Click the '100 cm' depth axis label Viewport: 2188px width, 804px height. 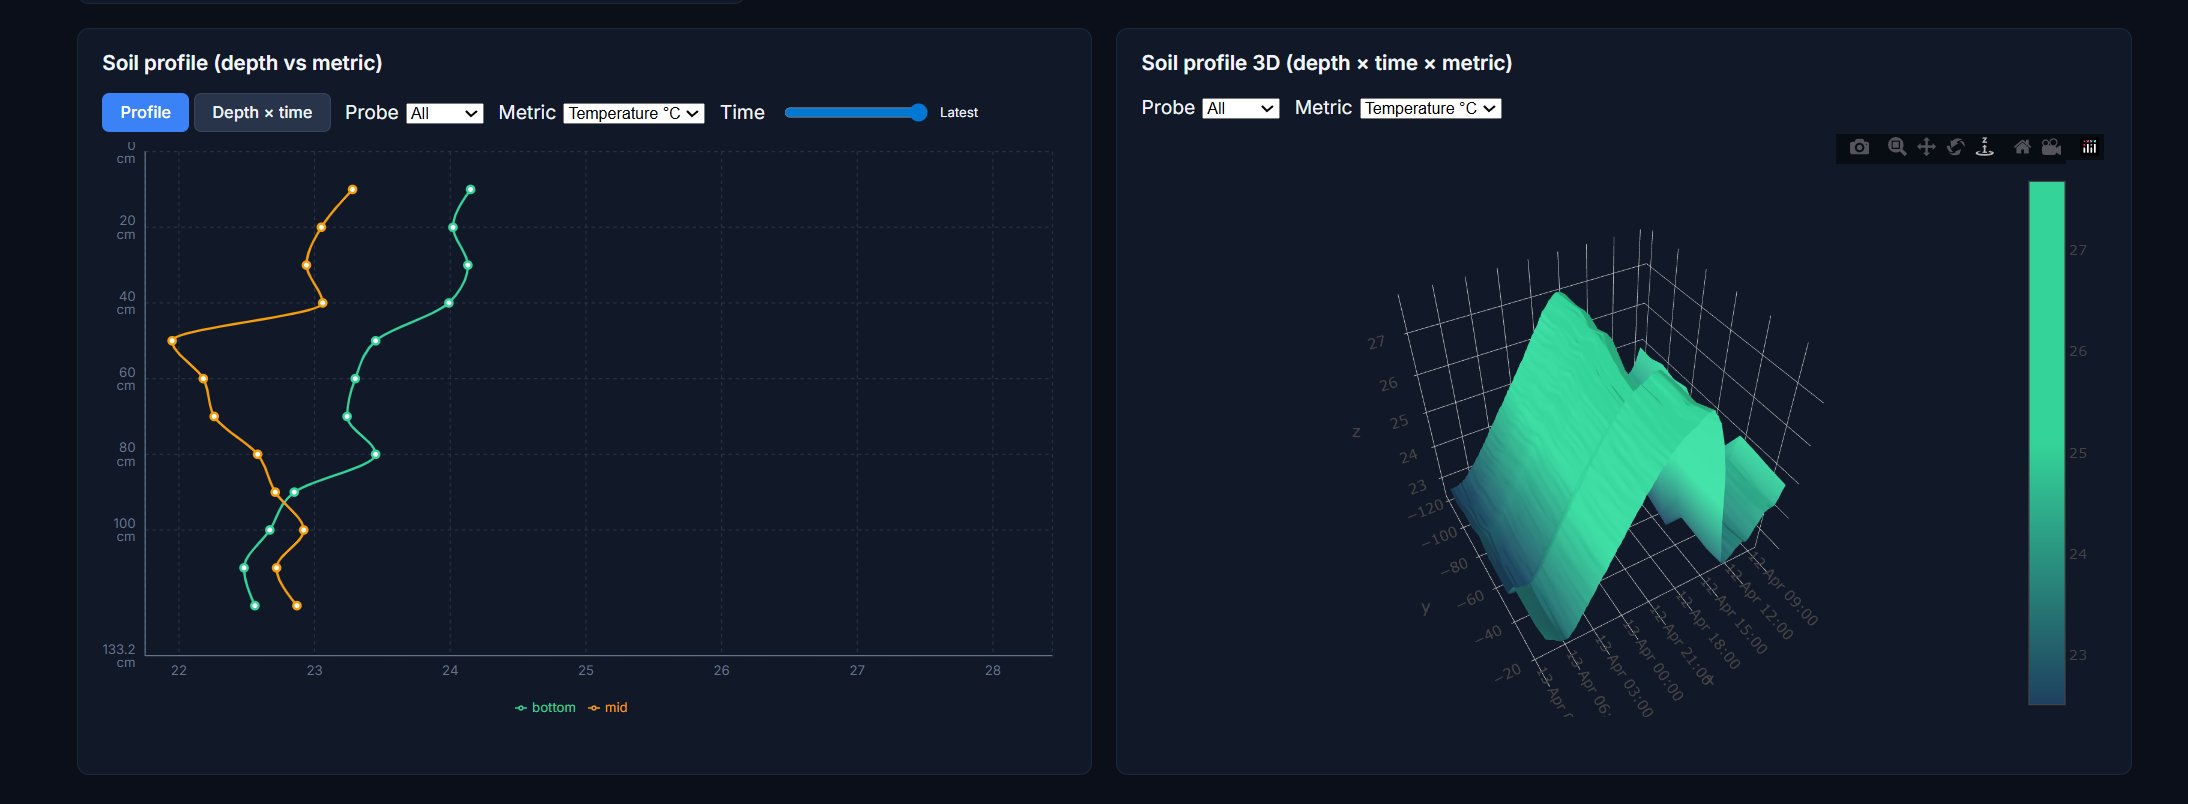tap(125, 530)
